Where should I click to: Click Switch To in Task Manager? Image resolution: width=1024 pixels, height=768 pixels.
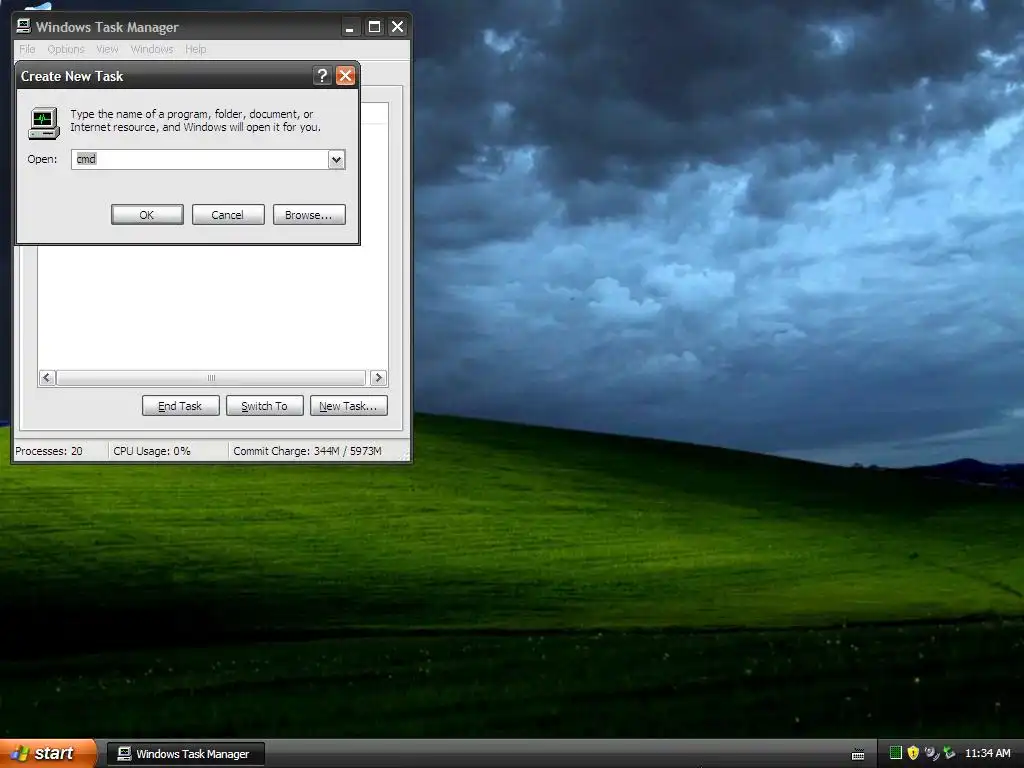click(264, 406)
